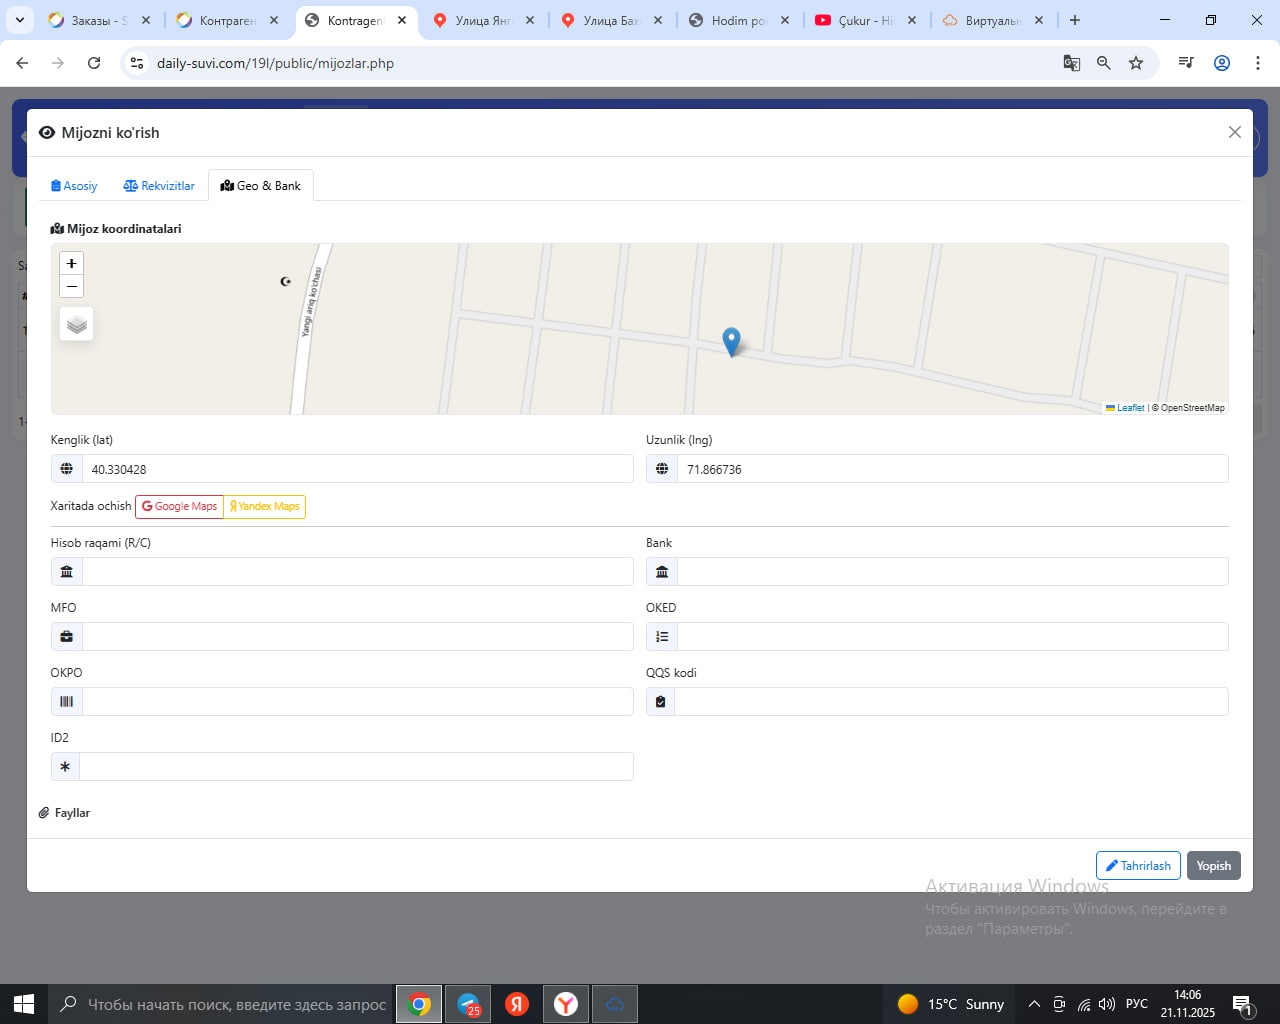This screenshot has height=1024, width=1280.
Task: Bookmark this page with the star icon
Action: [1136, 63]
